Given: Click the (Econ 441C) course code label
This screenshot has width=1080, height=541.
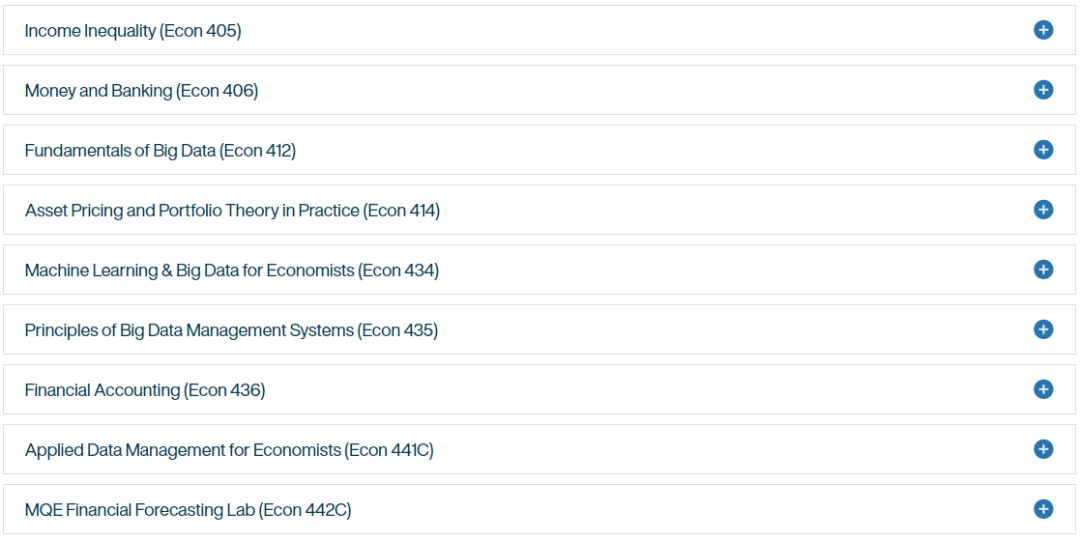Looking at the screenshot, I should pos(389,451).
